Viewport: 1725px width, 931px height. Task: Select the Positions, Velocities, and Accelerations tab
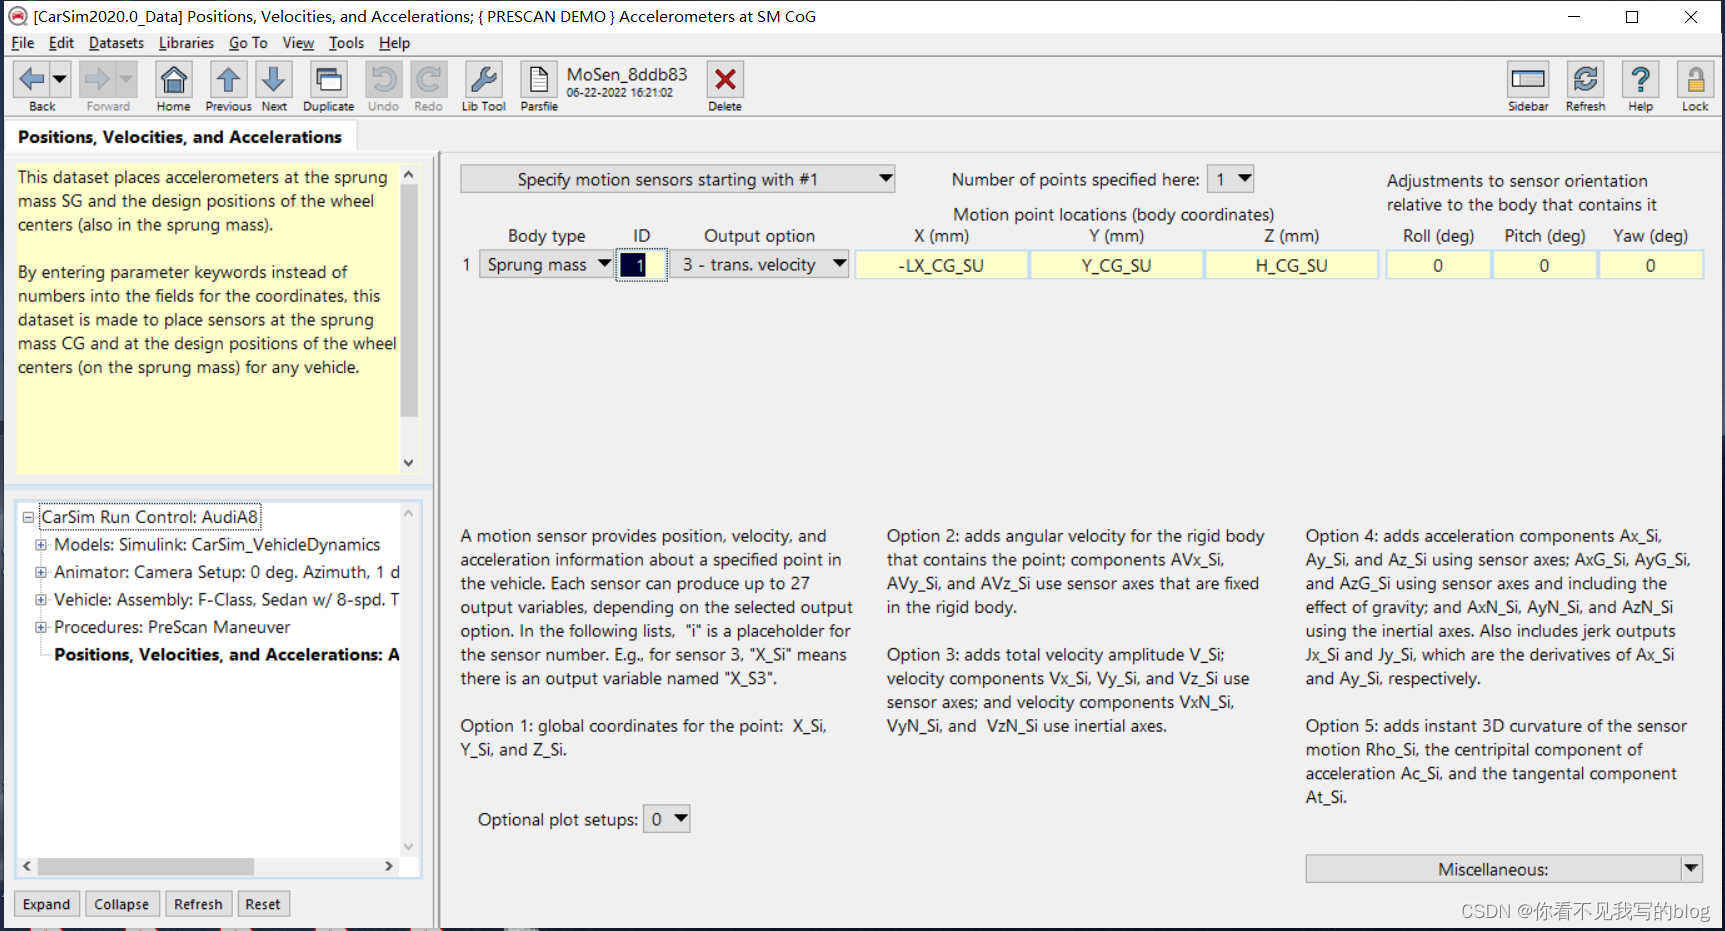coord(180,137)
